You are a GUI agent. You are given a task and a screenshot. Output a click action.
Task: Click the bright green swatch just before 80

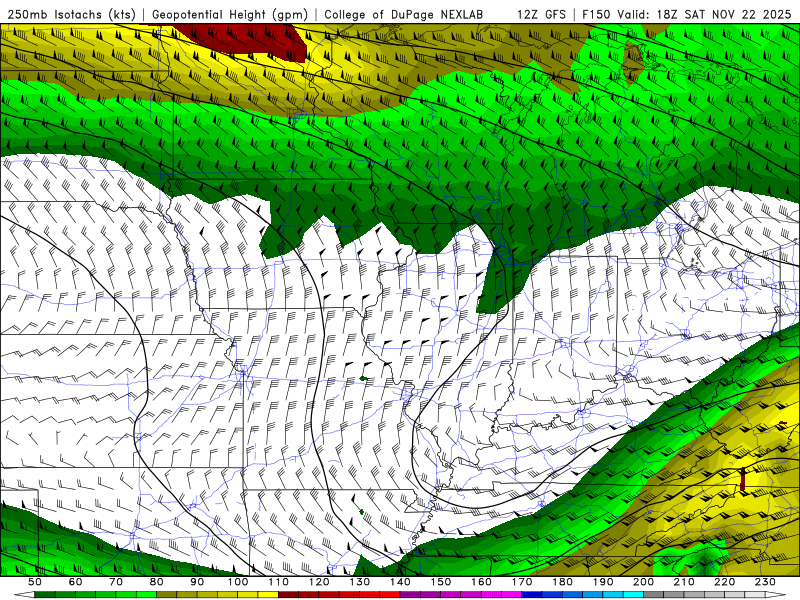click(x=146, y=595)
